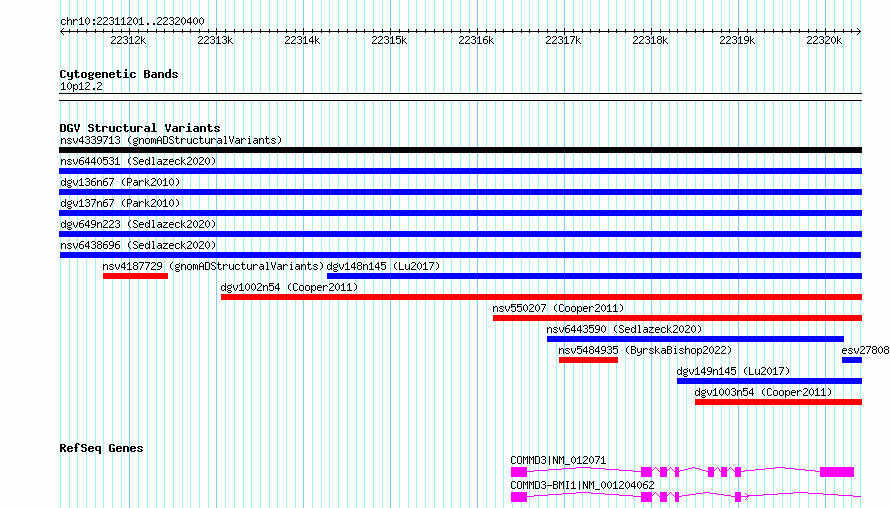Click the 22318k ruler tick label
Screen dimensions: 890x508
coord(650,40)
